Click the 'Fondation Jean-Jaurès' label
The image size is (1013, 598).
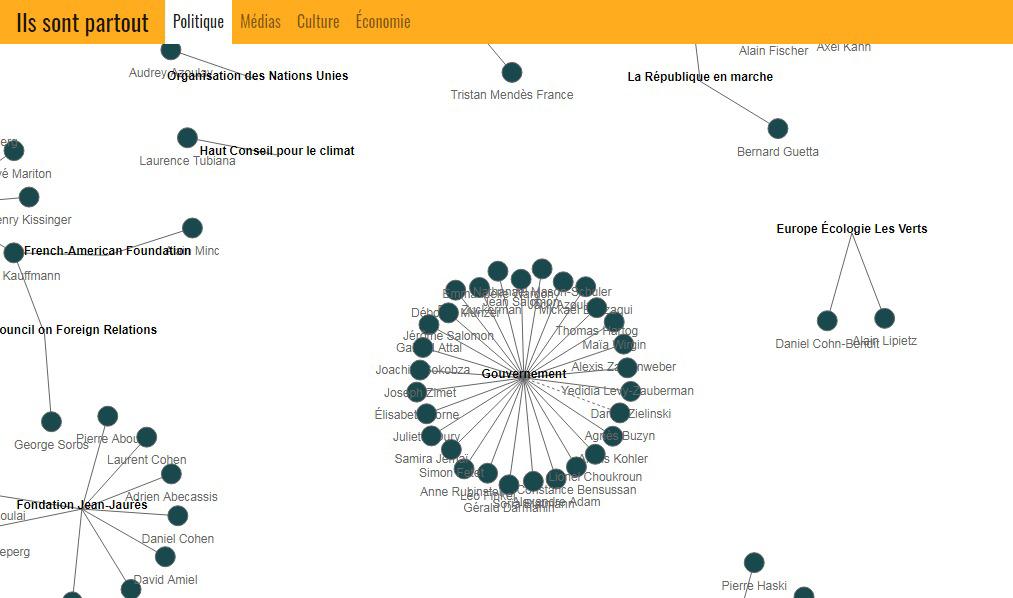[82, 504]
